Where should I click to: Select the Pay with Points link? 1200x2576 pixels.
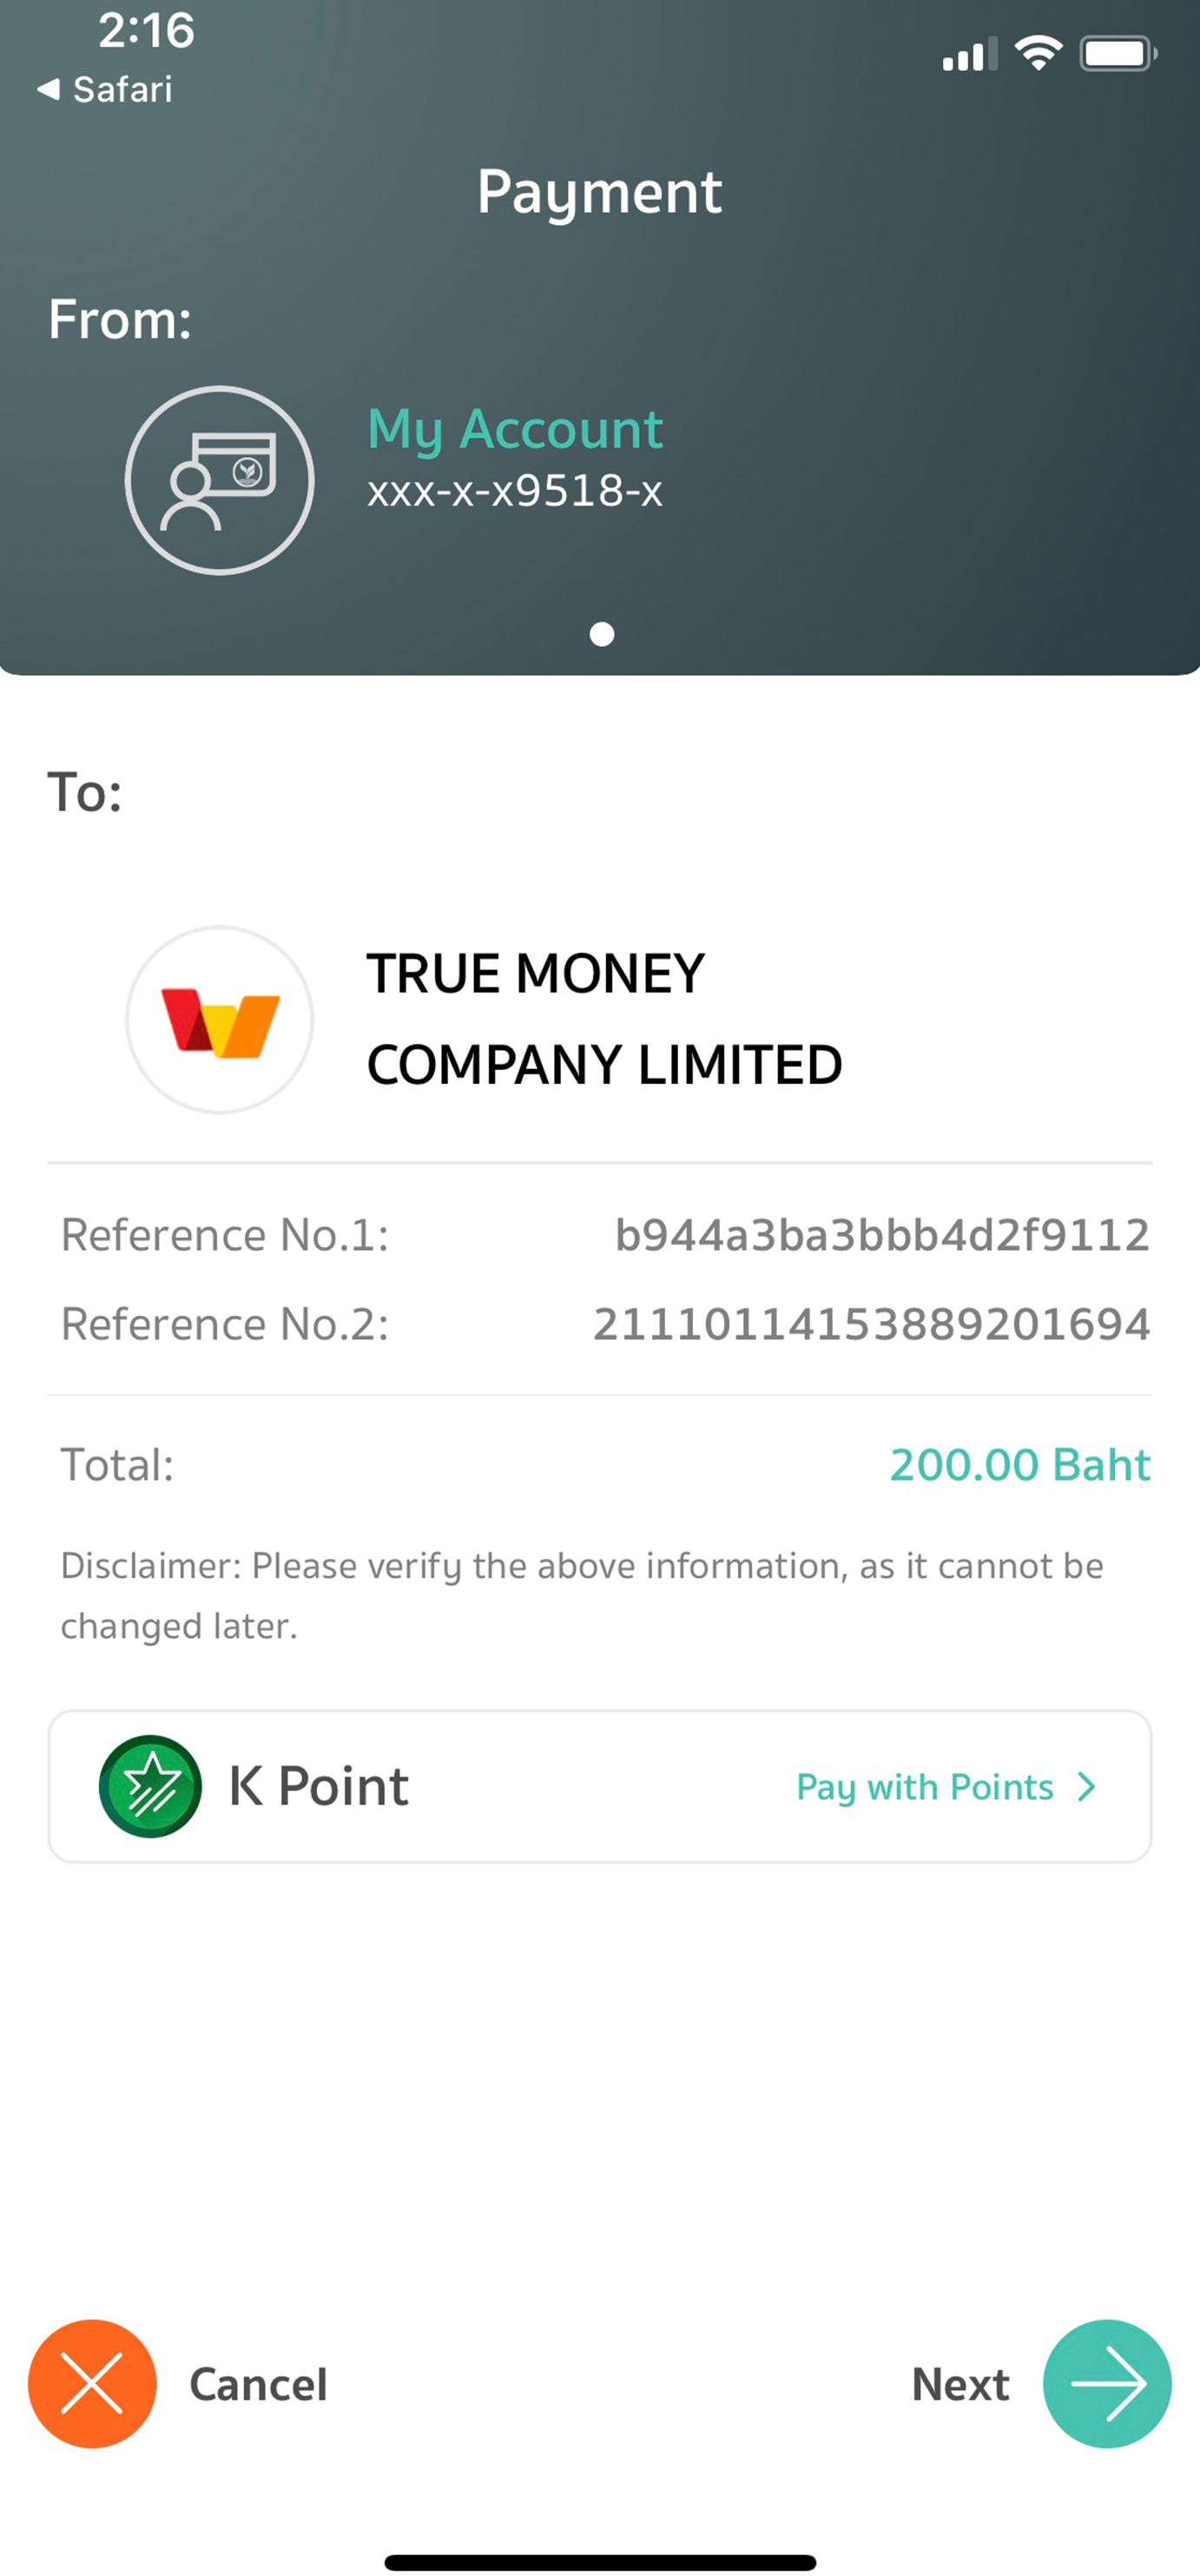[924, 1786]
